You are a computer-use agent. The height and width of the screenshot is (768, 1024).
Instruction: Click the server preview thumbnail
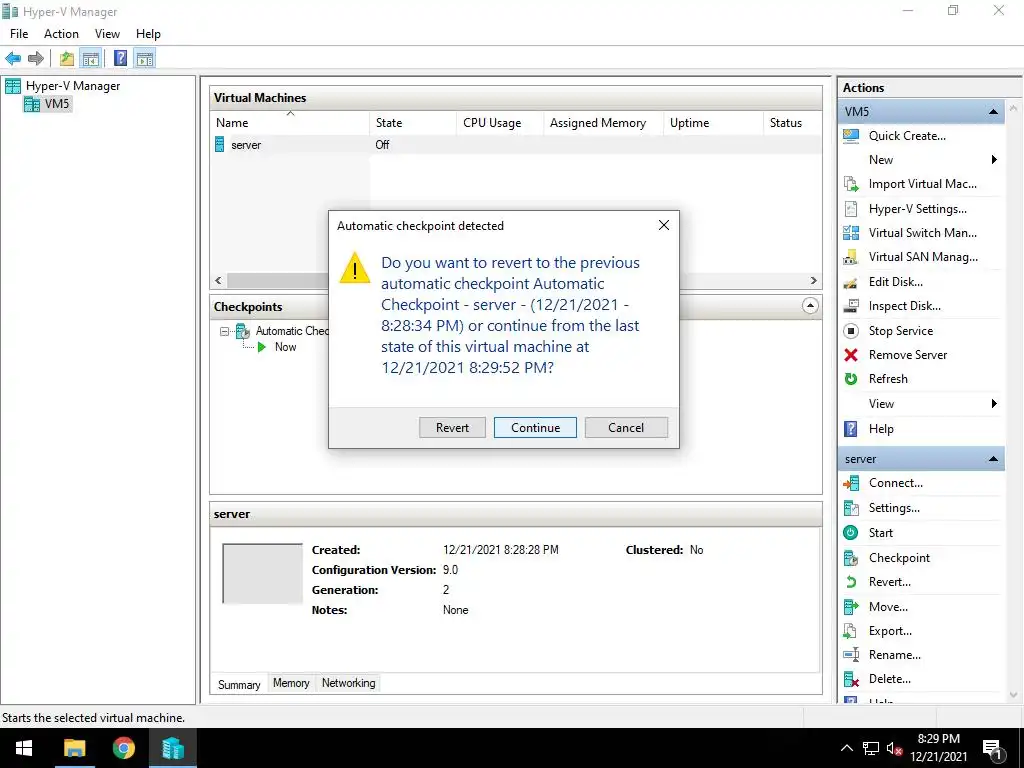point(263,573)
